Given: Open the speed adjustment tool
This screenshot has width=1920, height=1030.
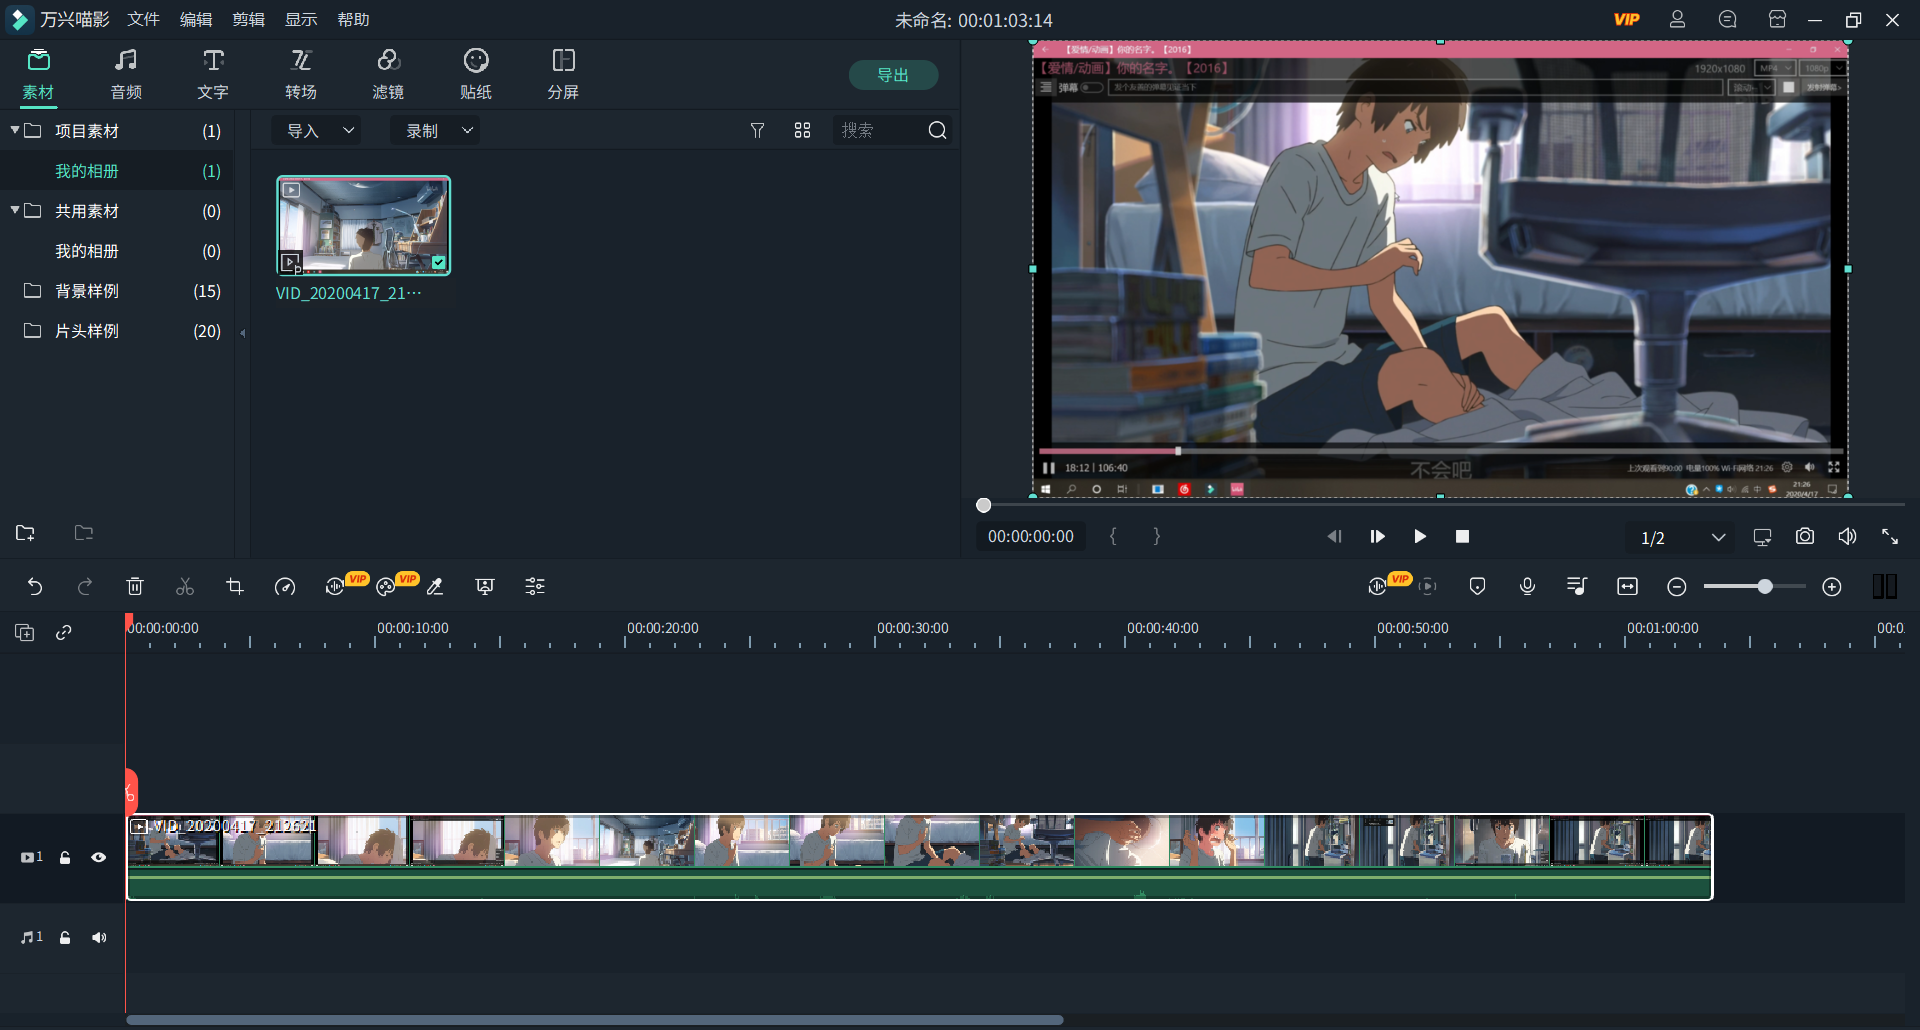Looking at the screenshot, I should pyautogui.click(x=285, y=587).
